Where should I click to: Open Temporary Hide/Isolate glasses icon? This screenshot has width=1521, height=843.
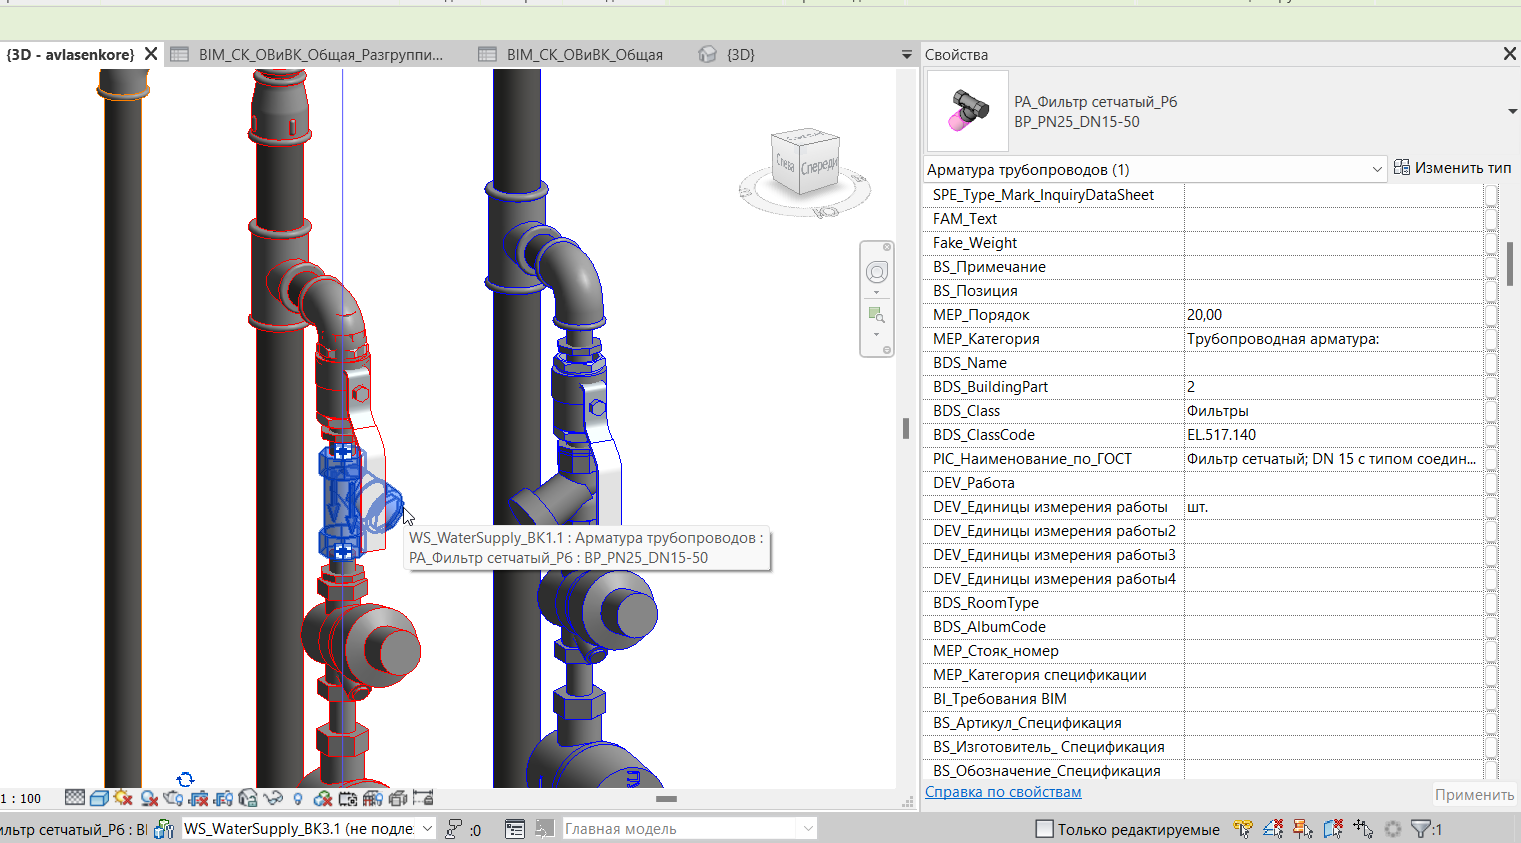coord(273,798)
